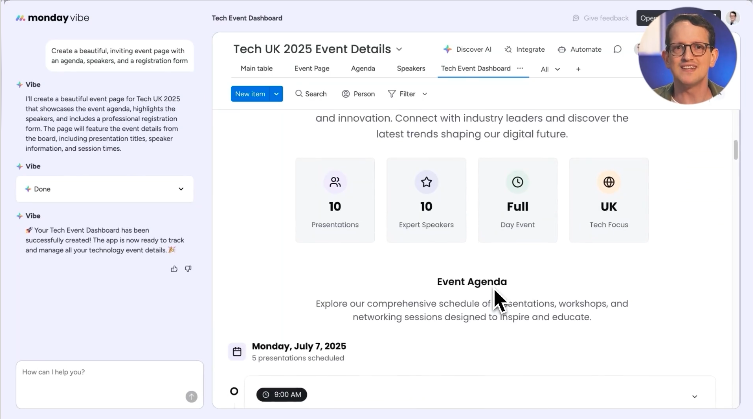
Task: Click the Event Agenda heading
Action: point(472,282)
